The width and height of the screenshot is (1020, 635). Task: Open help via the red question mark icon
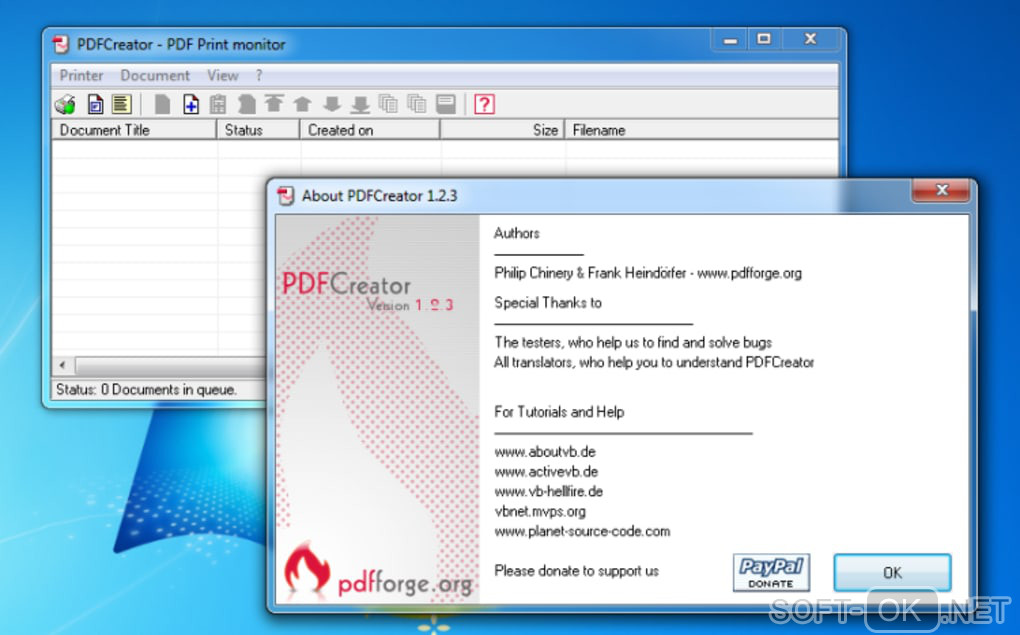(x=484, y=104)
